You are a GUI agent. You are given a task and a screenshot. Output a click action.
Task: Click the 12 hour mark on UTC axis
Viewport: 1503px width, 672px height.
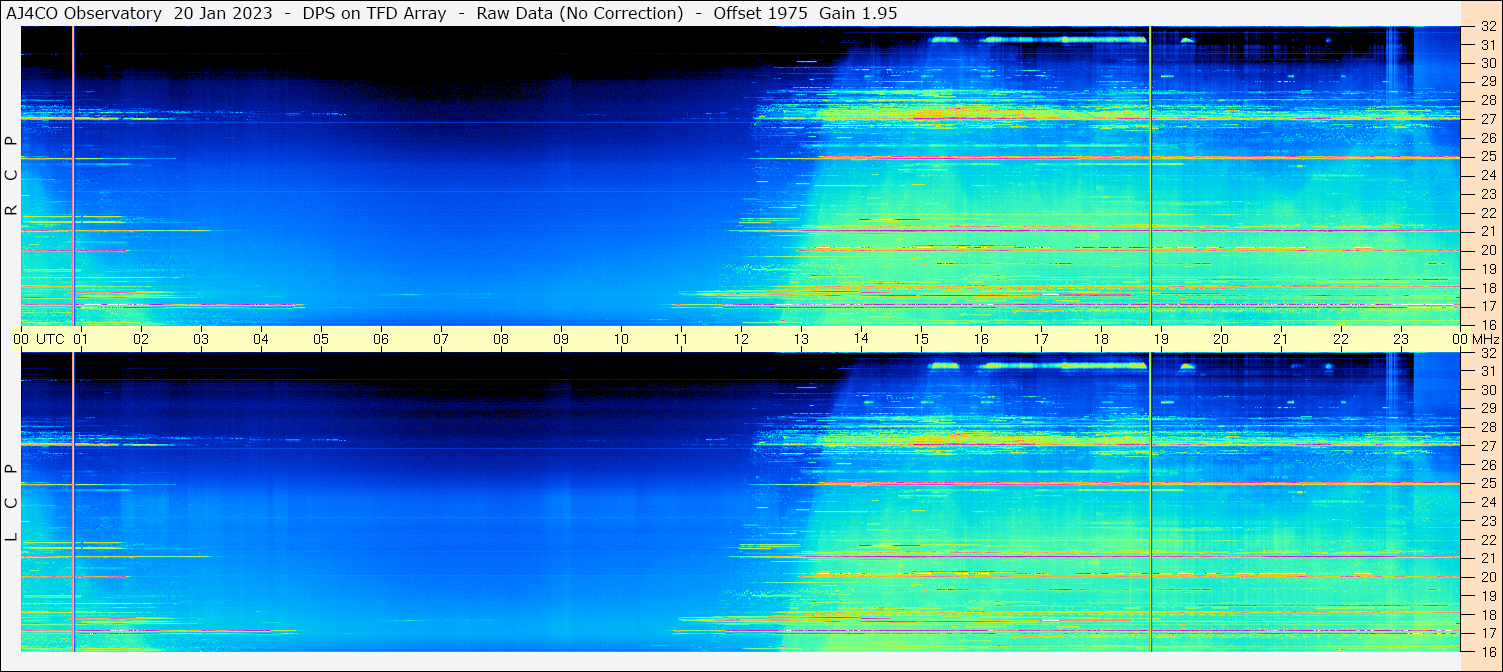pyautogui.click(x=741, y=339)
